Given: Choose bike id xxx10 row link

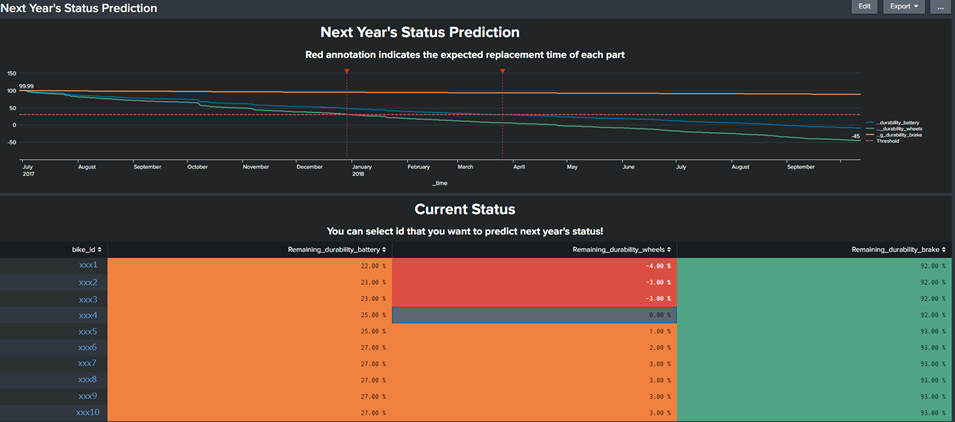Looking at the screenshot, I should (88, 412).
